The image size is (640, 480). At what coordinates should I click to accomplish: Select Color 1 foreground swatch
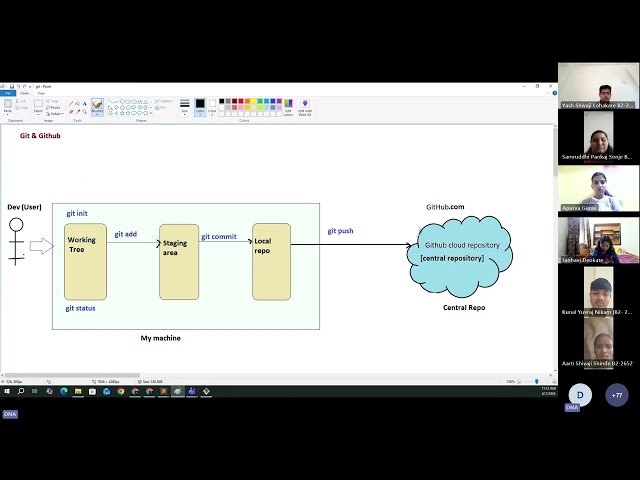[200, 107]
